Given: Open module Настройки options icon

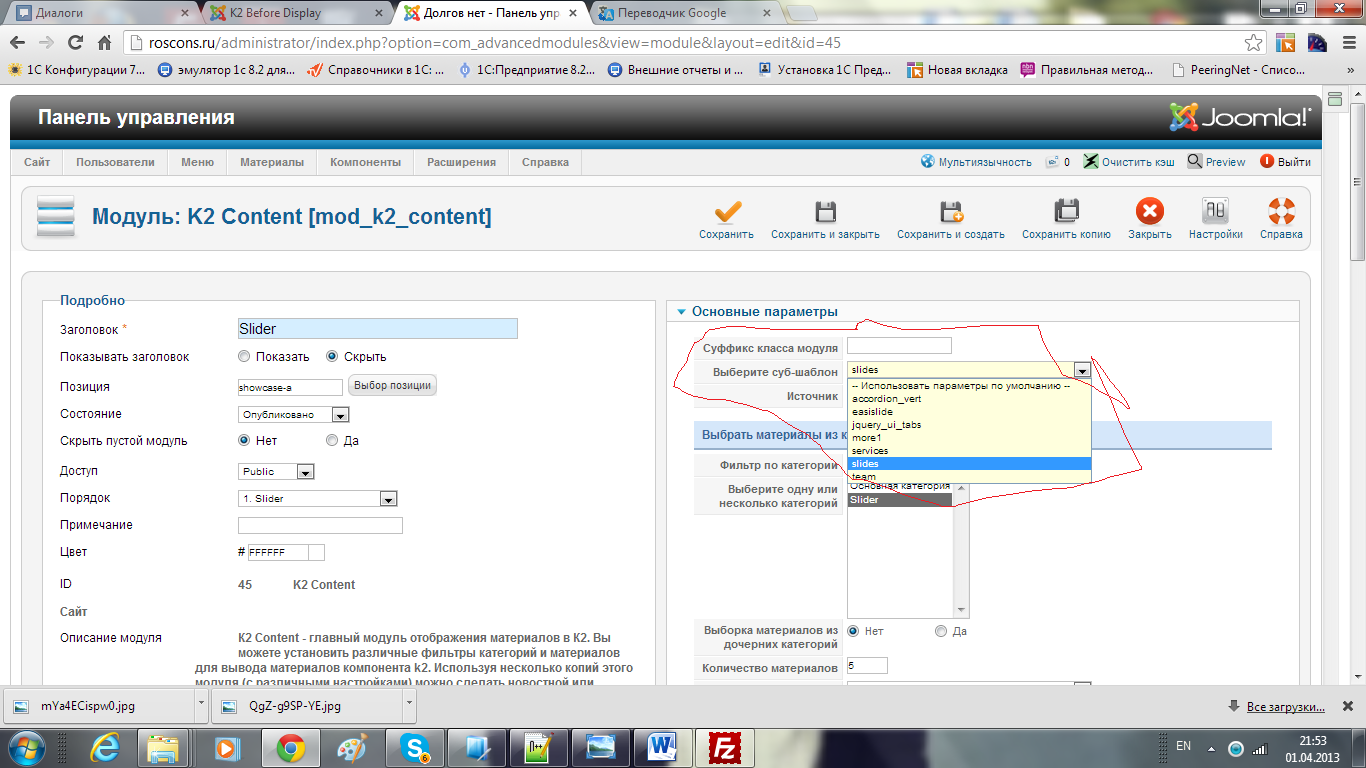Looking at the screenshot, I should click(x=1215, y=212).
